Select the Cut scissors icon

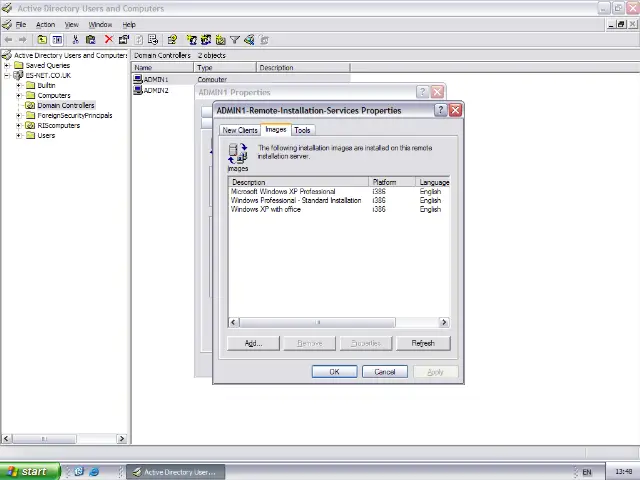pos(75,40)
